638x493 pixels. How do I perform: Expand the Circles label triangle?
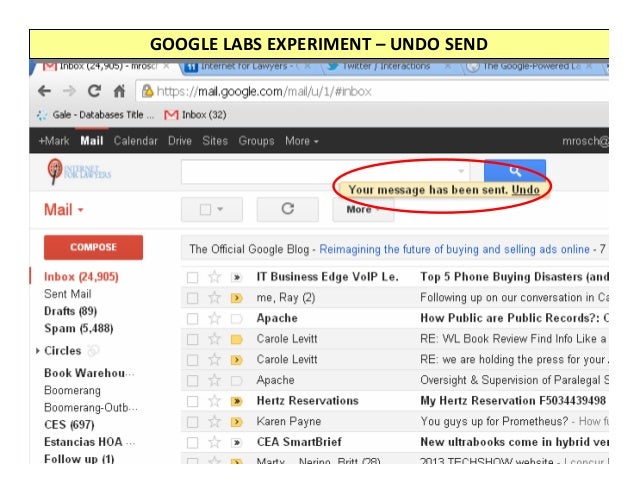click(37, 351)
